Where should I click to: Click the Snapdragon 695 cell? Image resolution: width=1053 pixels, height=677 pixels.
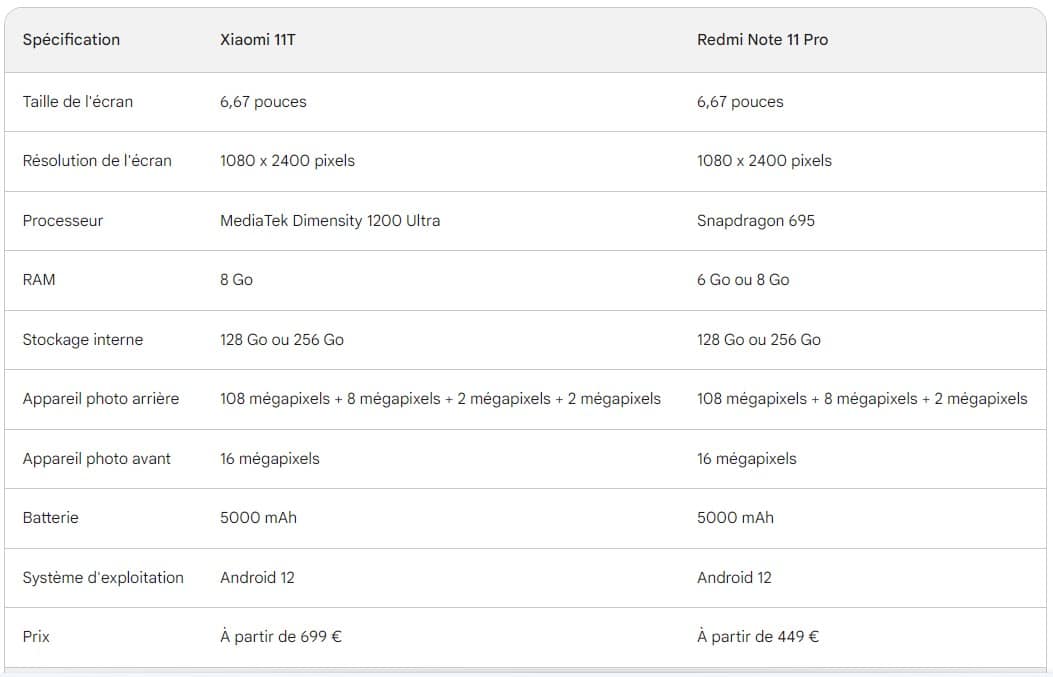pyautogui.click(x=755, y=220)
